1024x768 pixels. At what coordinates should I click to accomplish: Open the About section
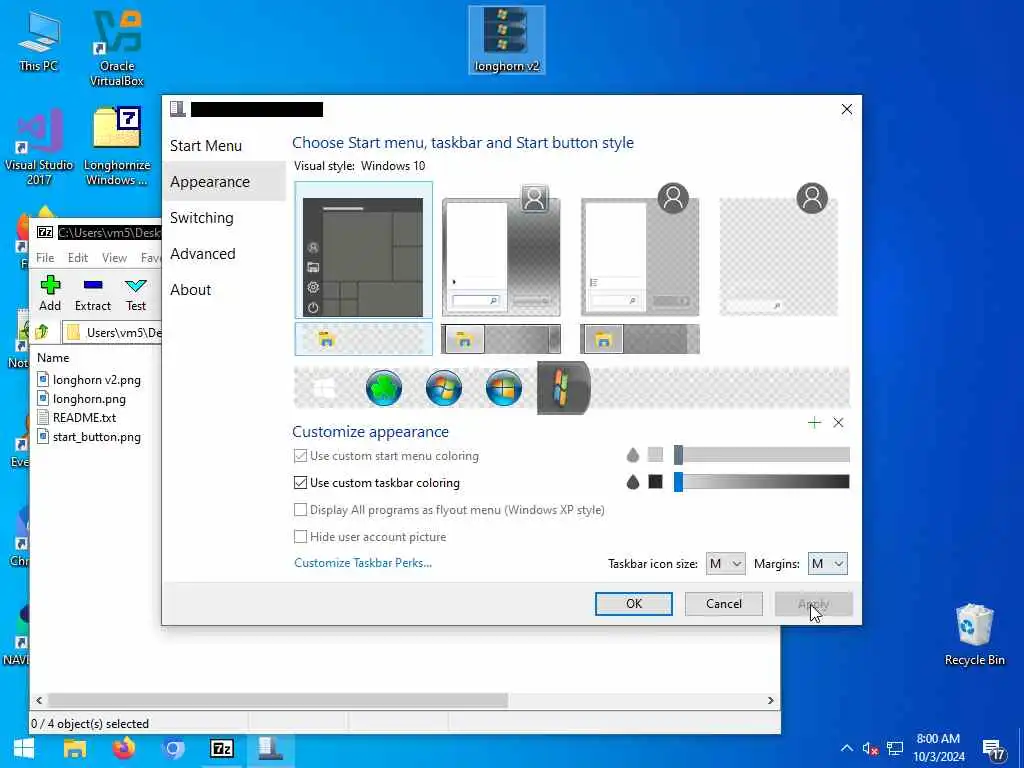190,289
